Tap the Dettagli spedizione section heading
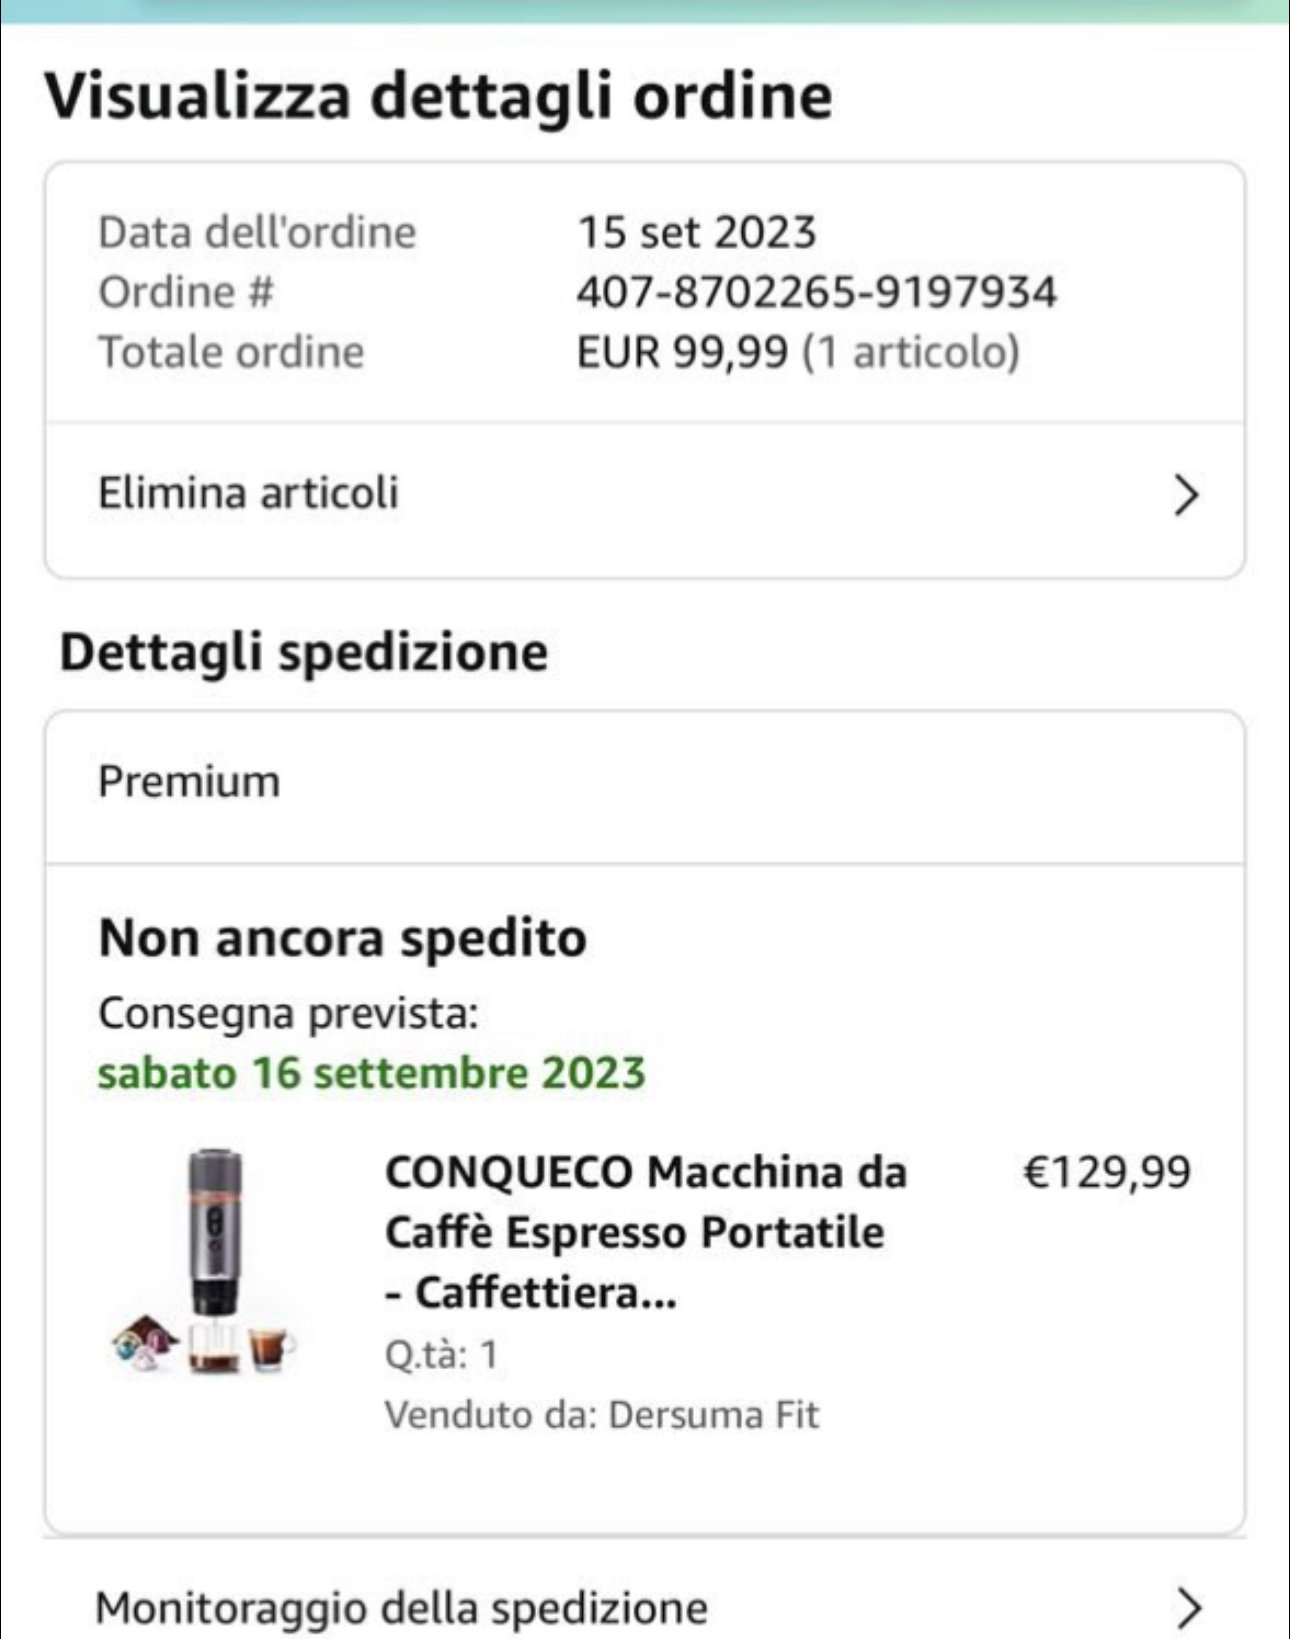The height and width of the screenshot is (1639, 1290). coord(304,652)
